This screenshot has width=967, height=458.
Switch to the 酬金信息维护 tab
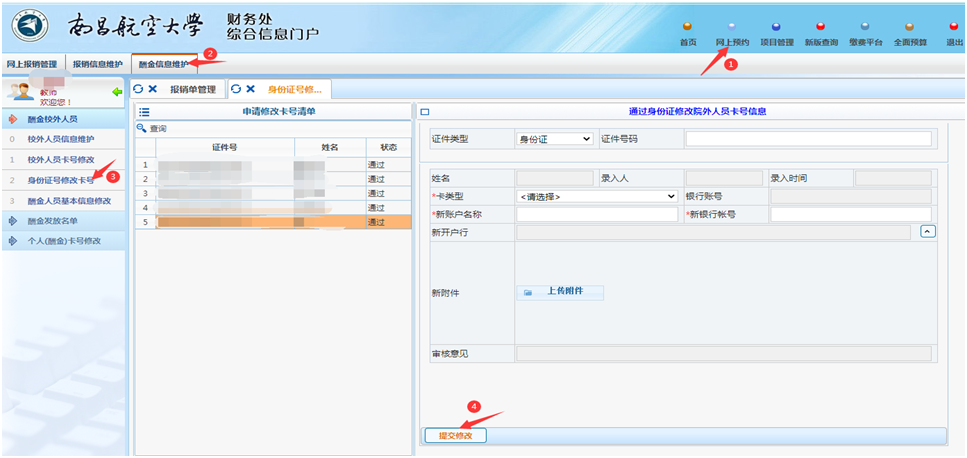click(162, 64)
